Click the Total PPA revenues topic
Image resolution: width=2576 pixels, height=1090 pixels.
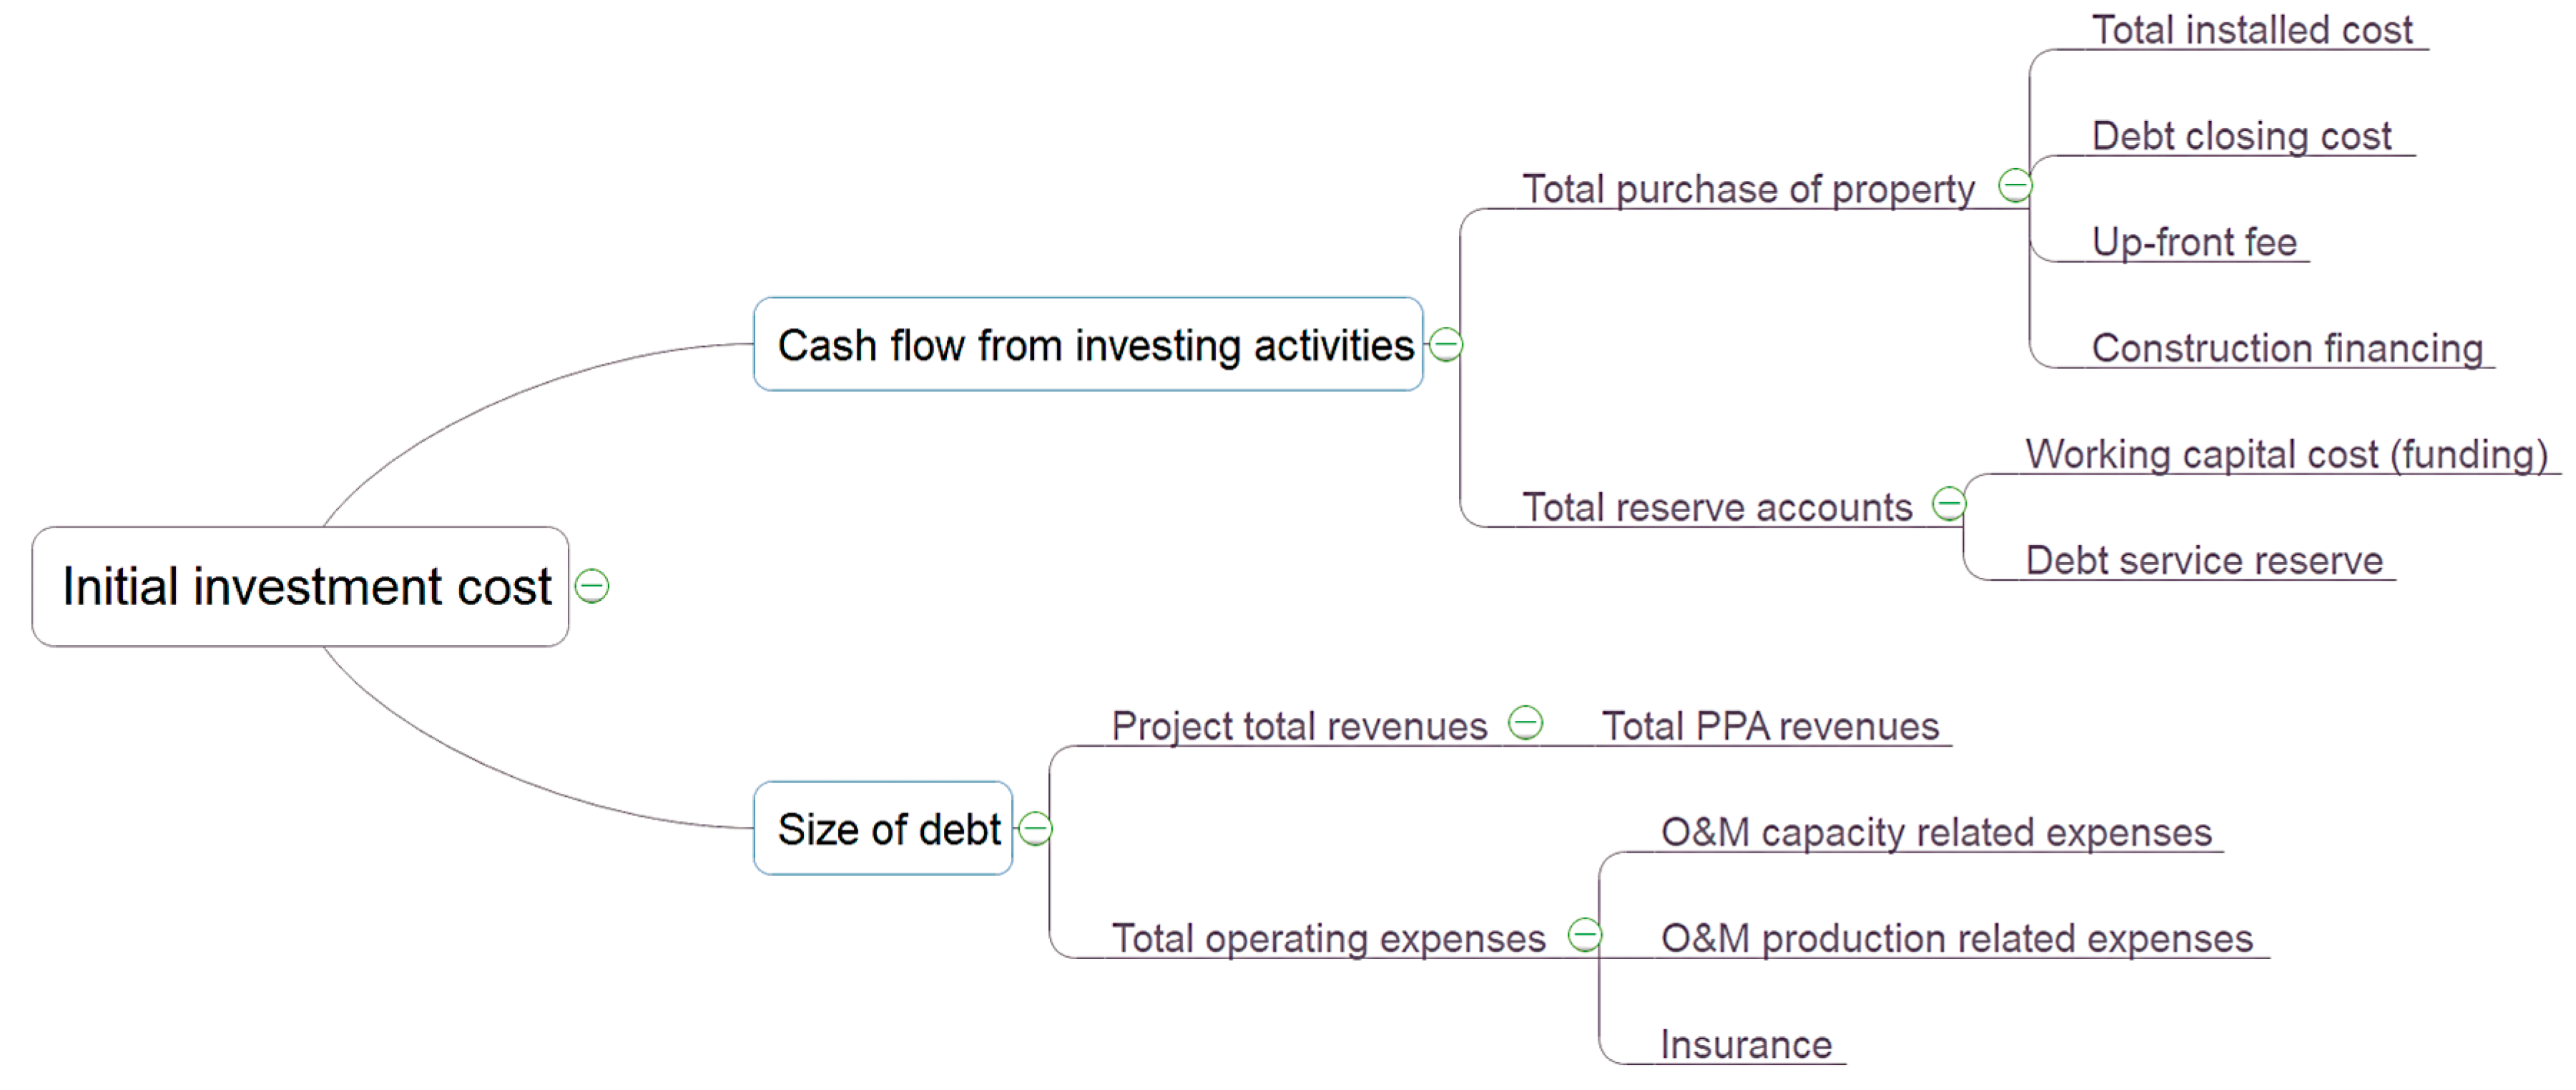(1770, 726)
